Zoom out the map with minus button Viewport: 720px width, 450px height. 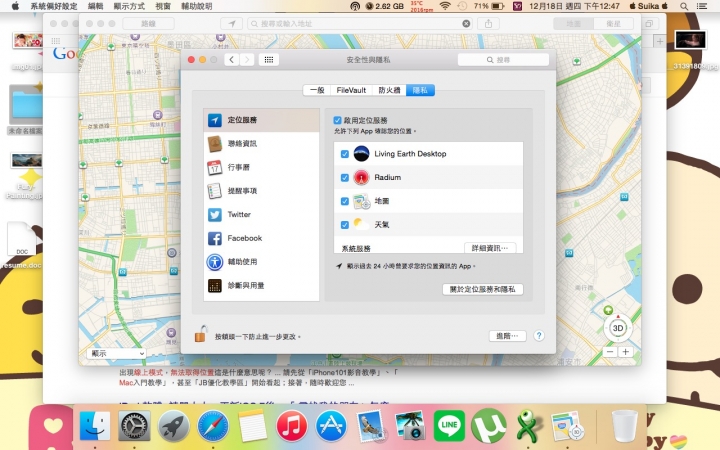(x=610, y=352)
